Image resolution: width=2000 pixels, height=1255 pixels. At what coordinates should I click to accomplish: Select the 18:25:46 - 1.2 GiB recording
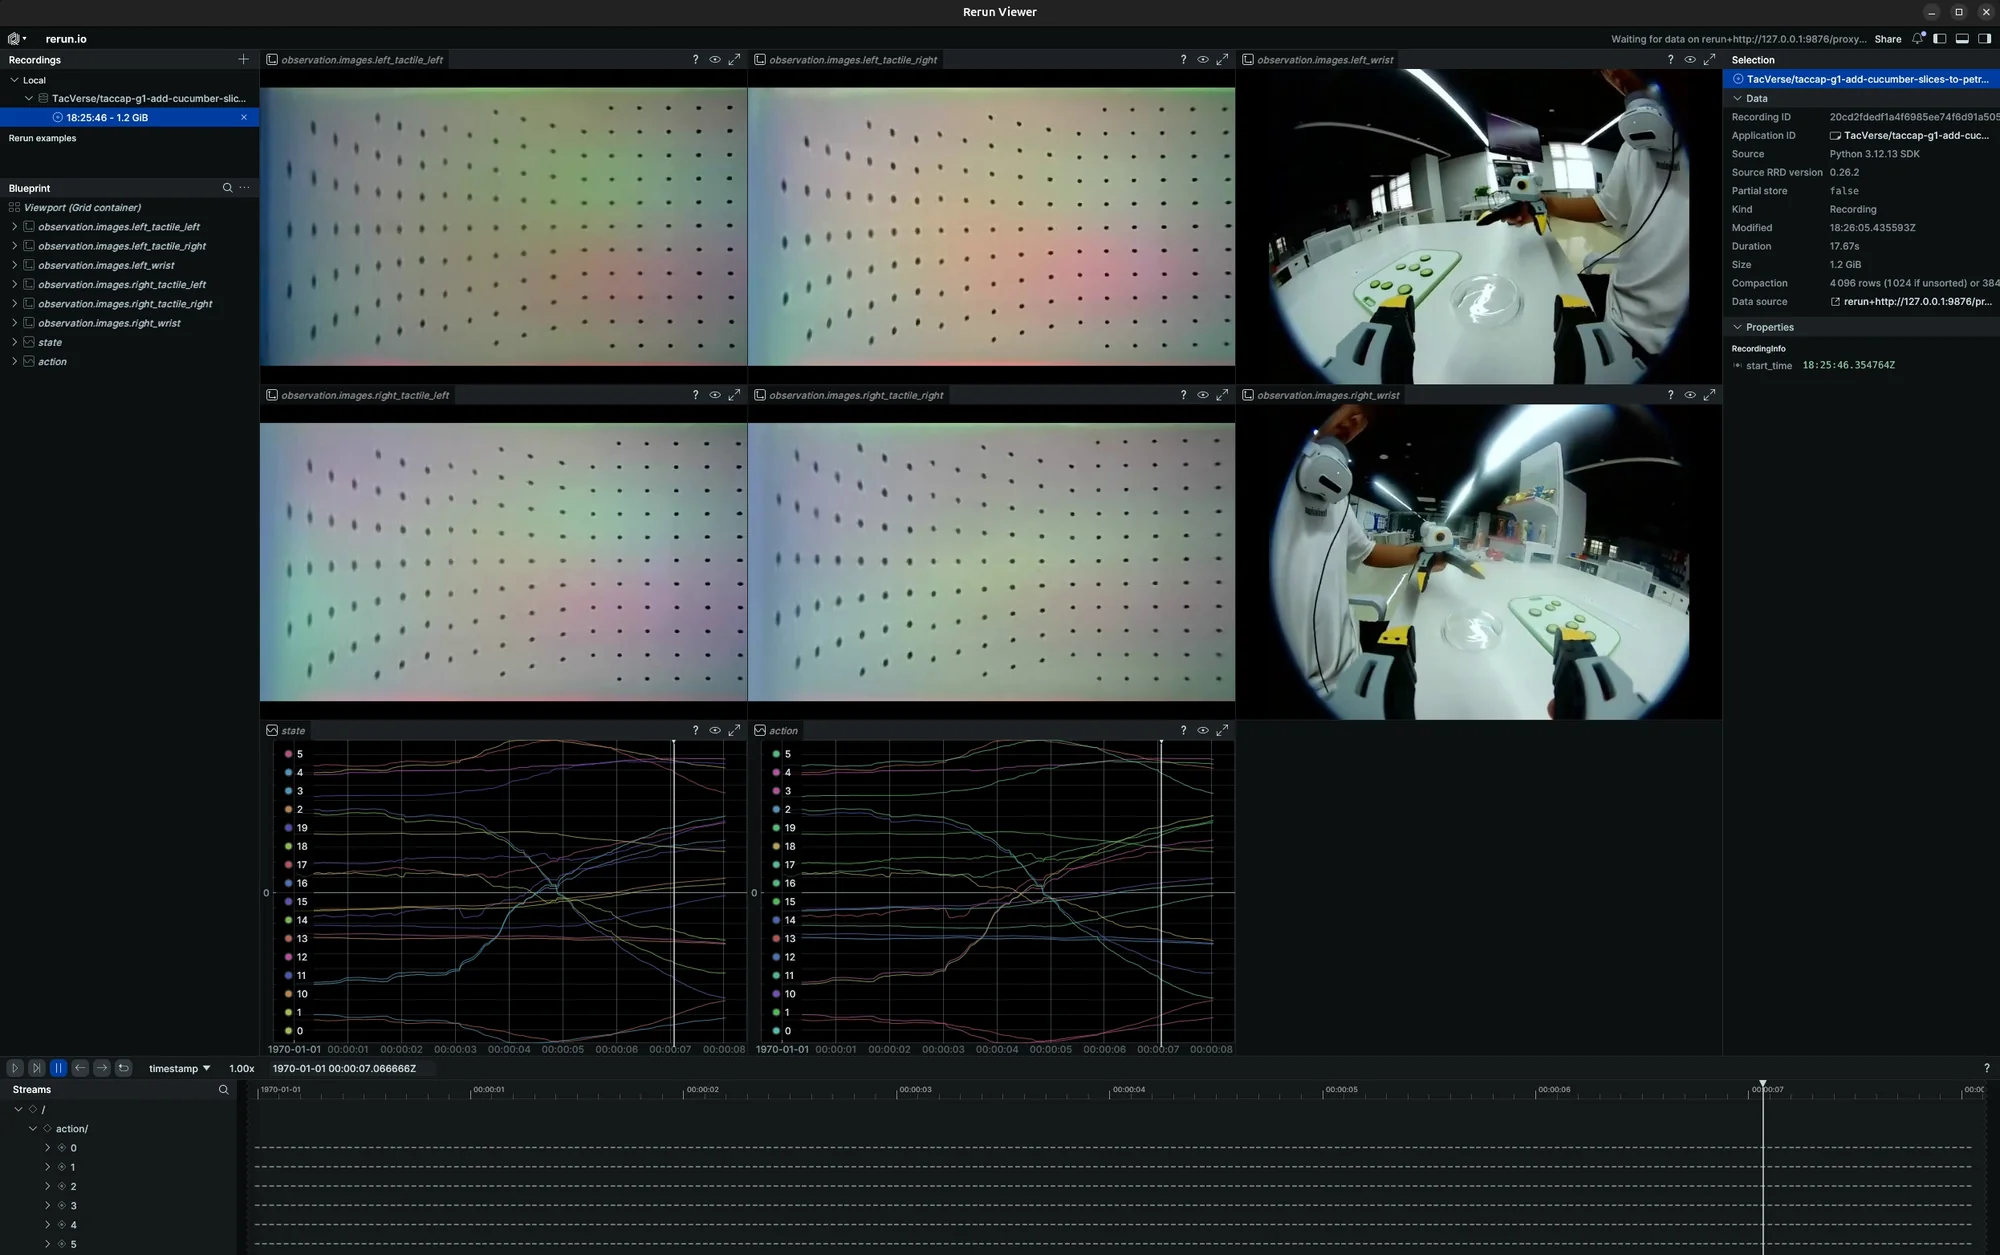(x=129, y=118)
